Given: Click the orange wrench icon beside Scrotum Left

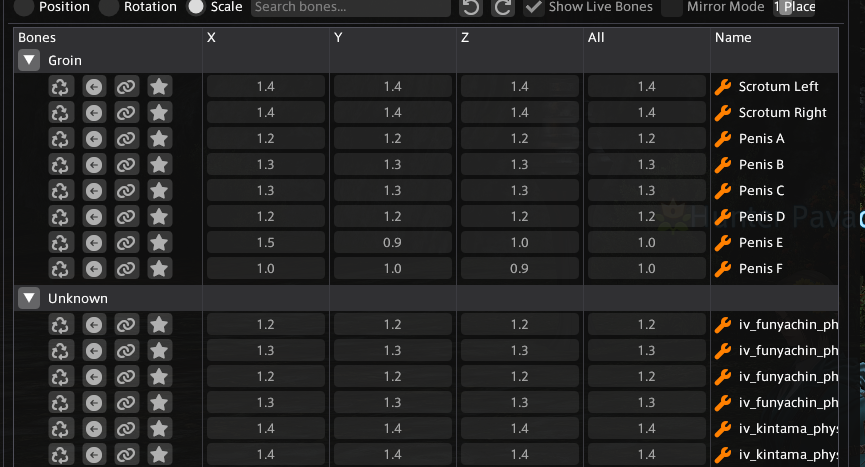Looking at the screenshot, I should coord(723,87).
